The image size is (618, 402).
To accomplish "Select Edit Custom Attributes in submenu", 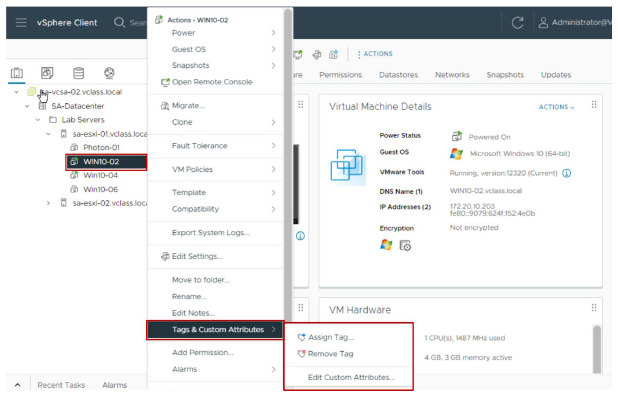I will coord(350,377).
